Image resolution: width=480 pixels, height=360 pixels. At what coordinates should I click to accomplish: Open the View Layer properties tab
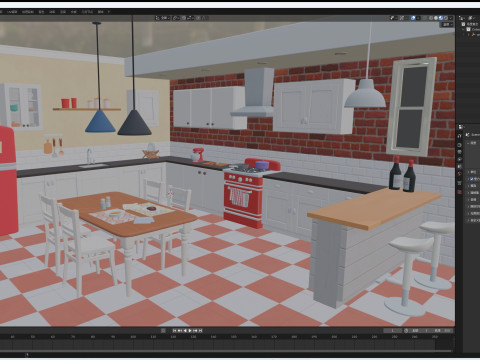click(459, 159)
